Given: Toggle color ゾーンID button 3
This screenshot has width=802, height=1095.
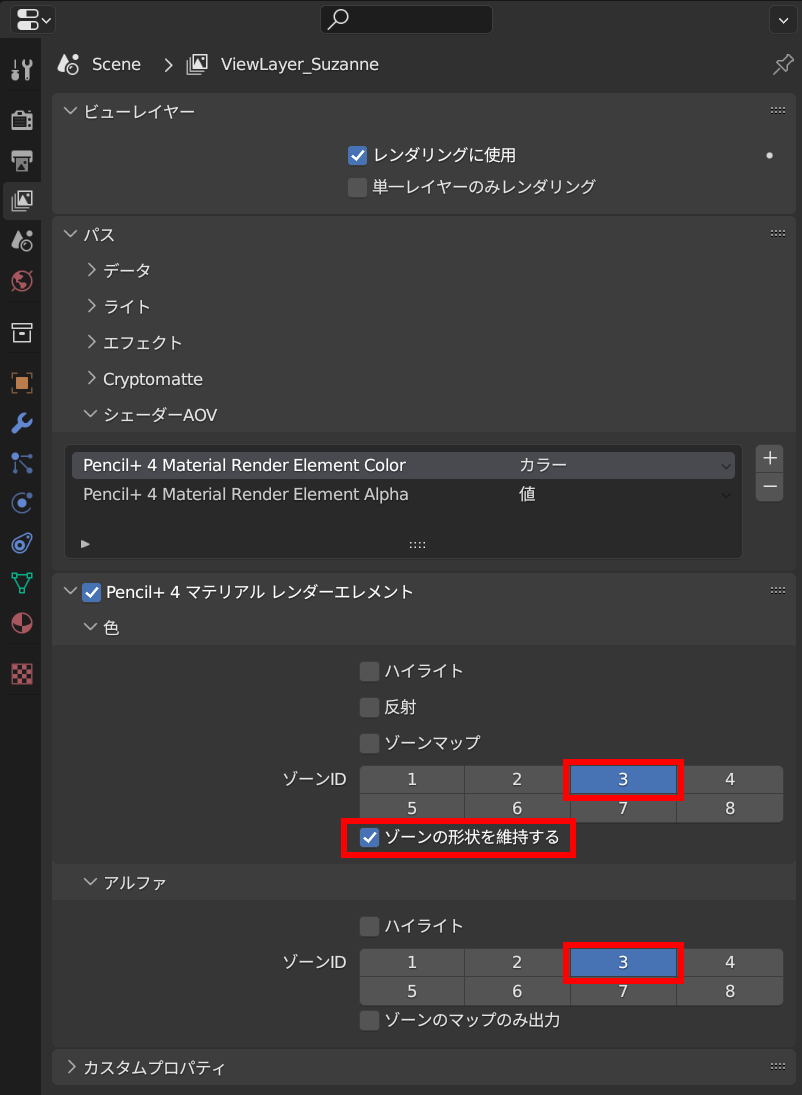Looking at the screenshot, I should click(623, 780).
